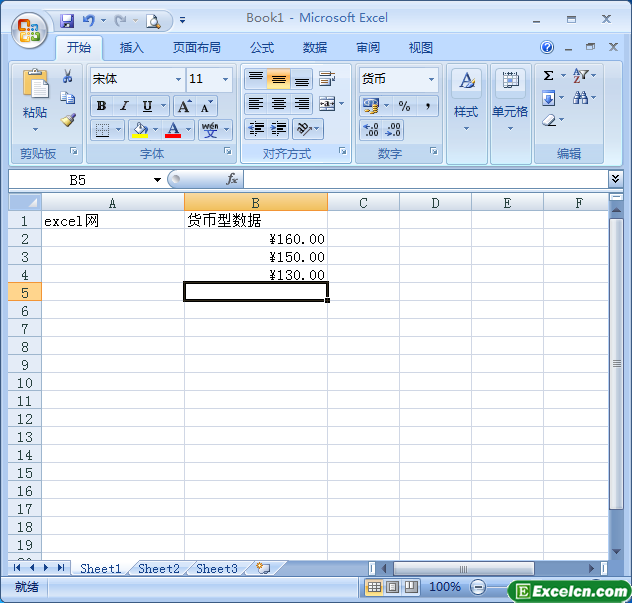Viewport: 632px width, 603px height.
Task: Select column C header
Action: [363, 202]
